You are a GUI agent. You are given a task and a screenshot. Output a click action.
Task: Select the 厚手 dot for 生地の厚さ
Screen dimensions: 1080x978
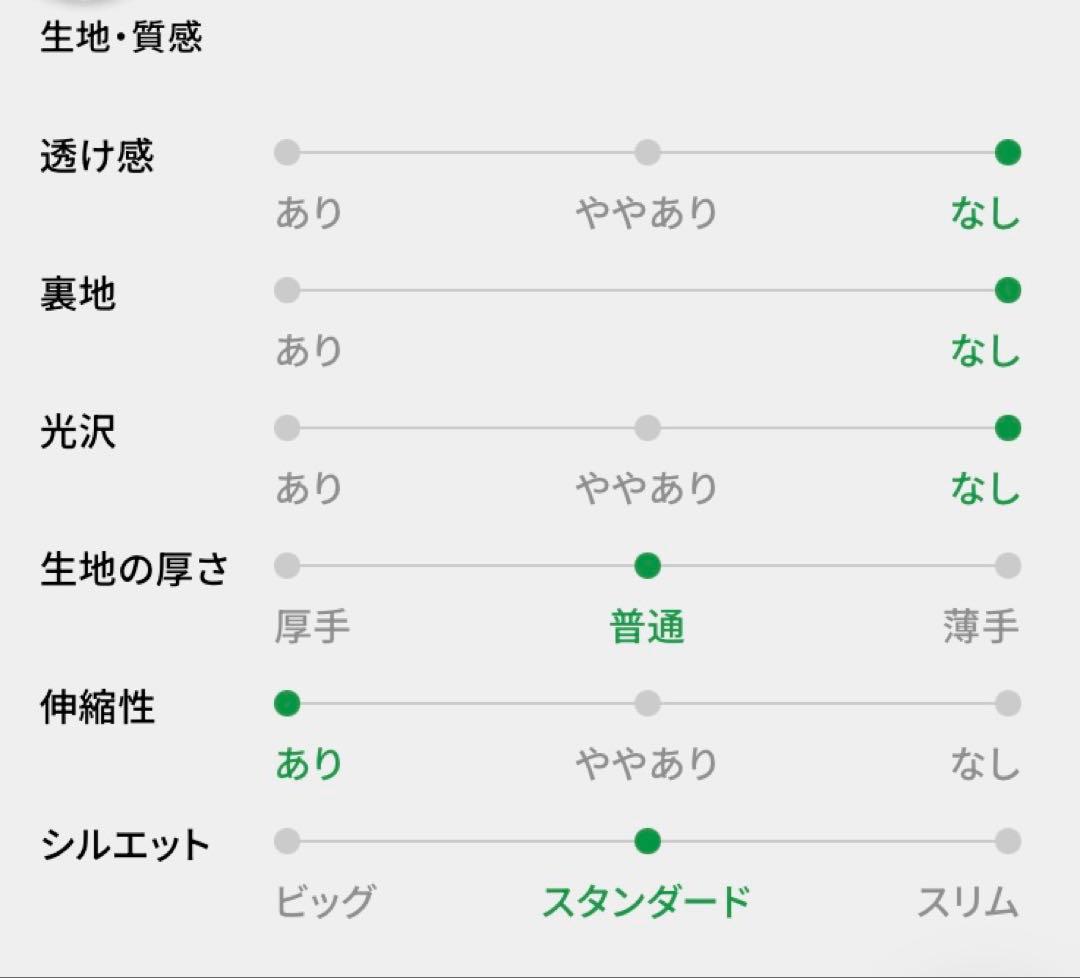tap(287, 566)
